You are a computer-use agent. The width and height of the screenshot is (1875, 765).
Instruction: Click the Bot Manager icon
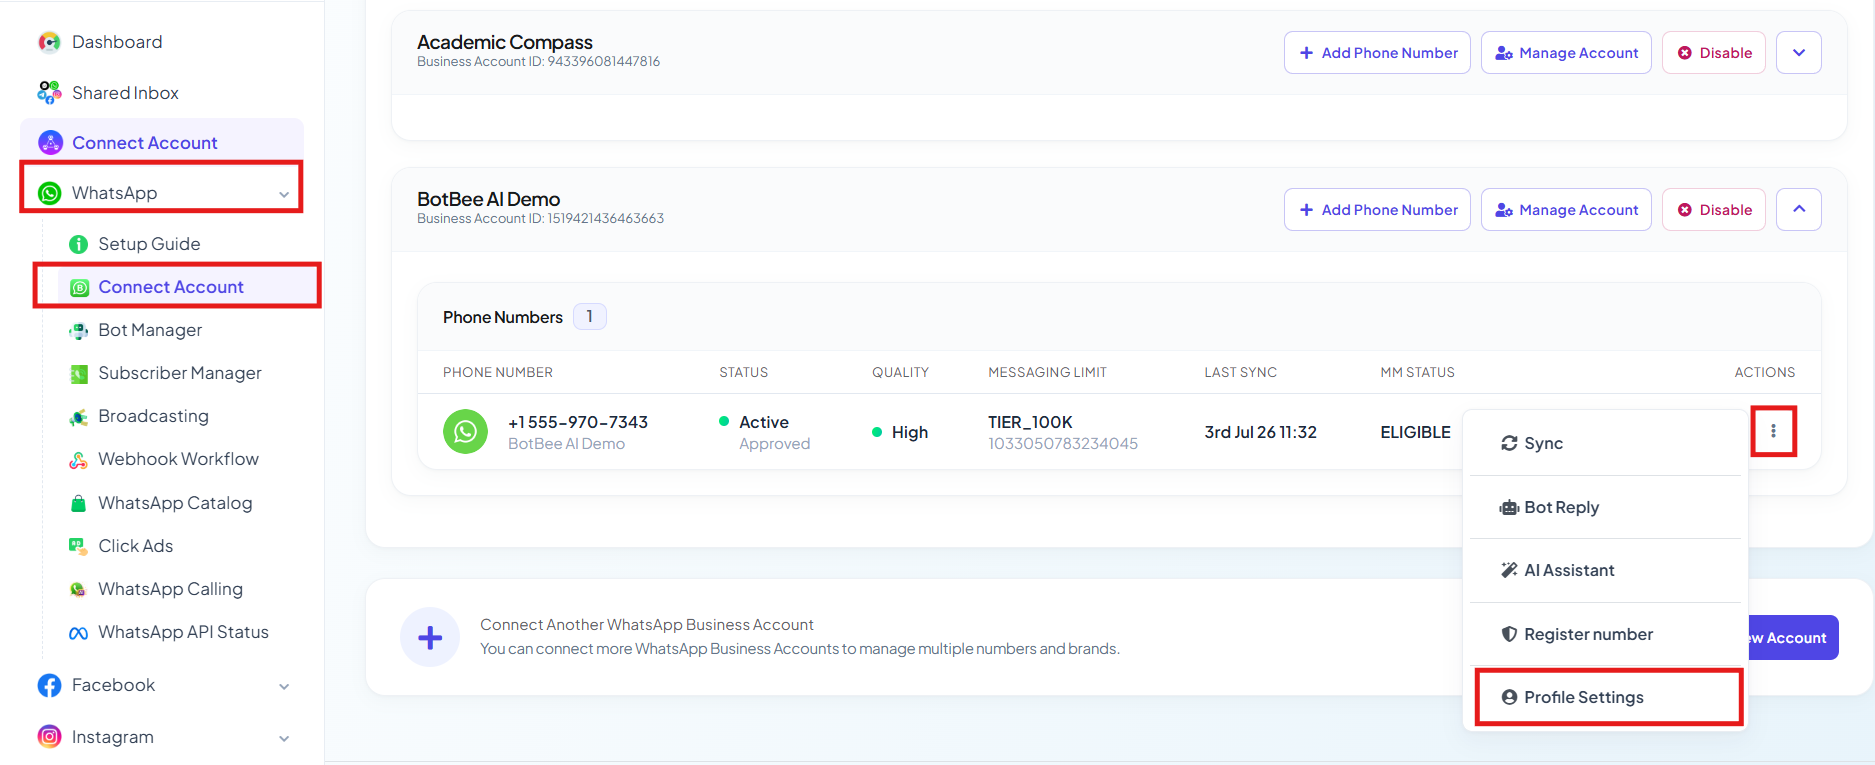78,331
